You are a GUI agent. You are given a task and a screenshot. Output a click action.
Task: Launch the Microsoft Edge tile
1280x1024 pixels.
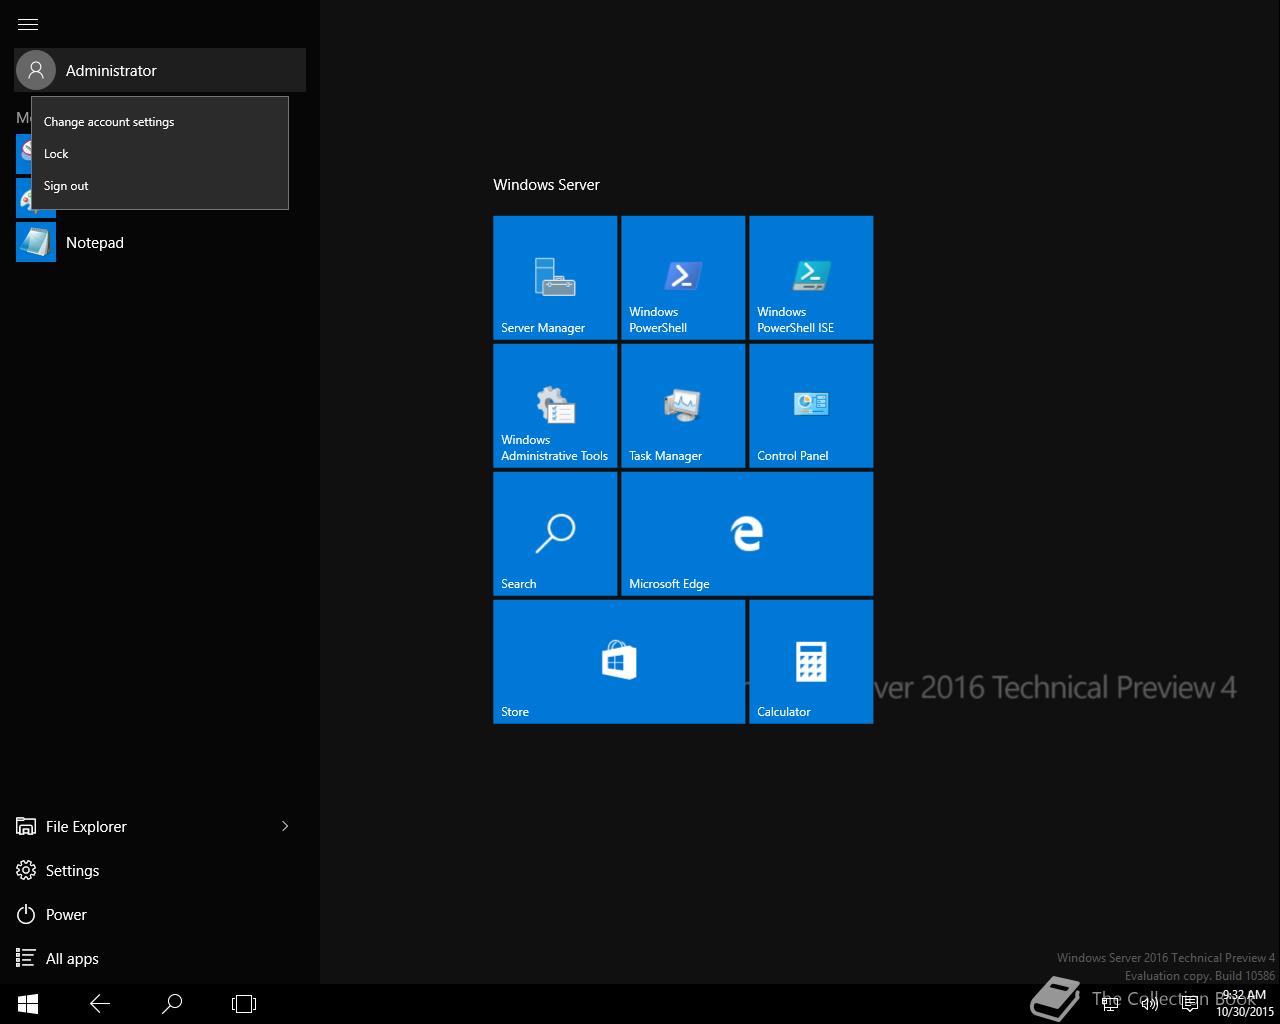[747, 534]
